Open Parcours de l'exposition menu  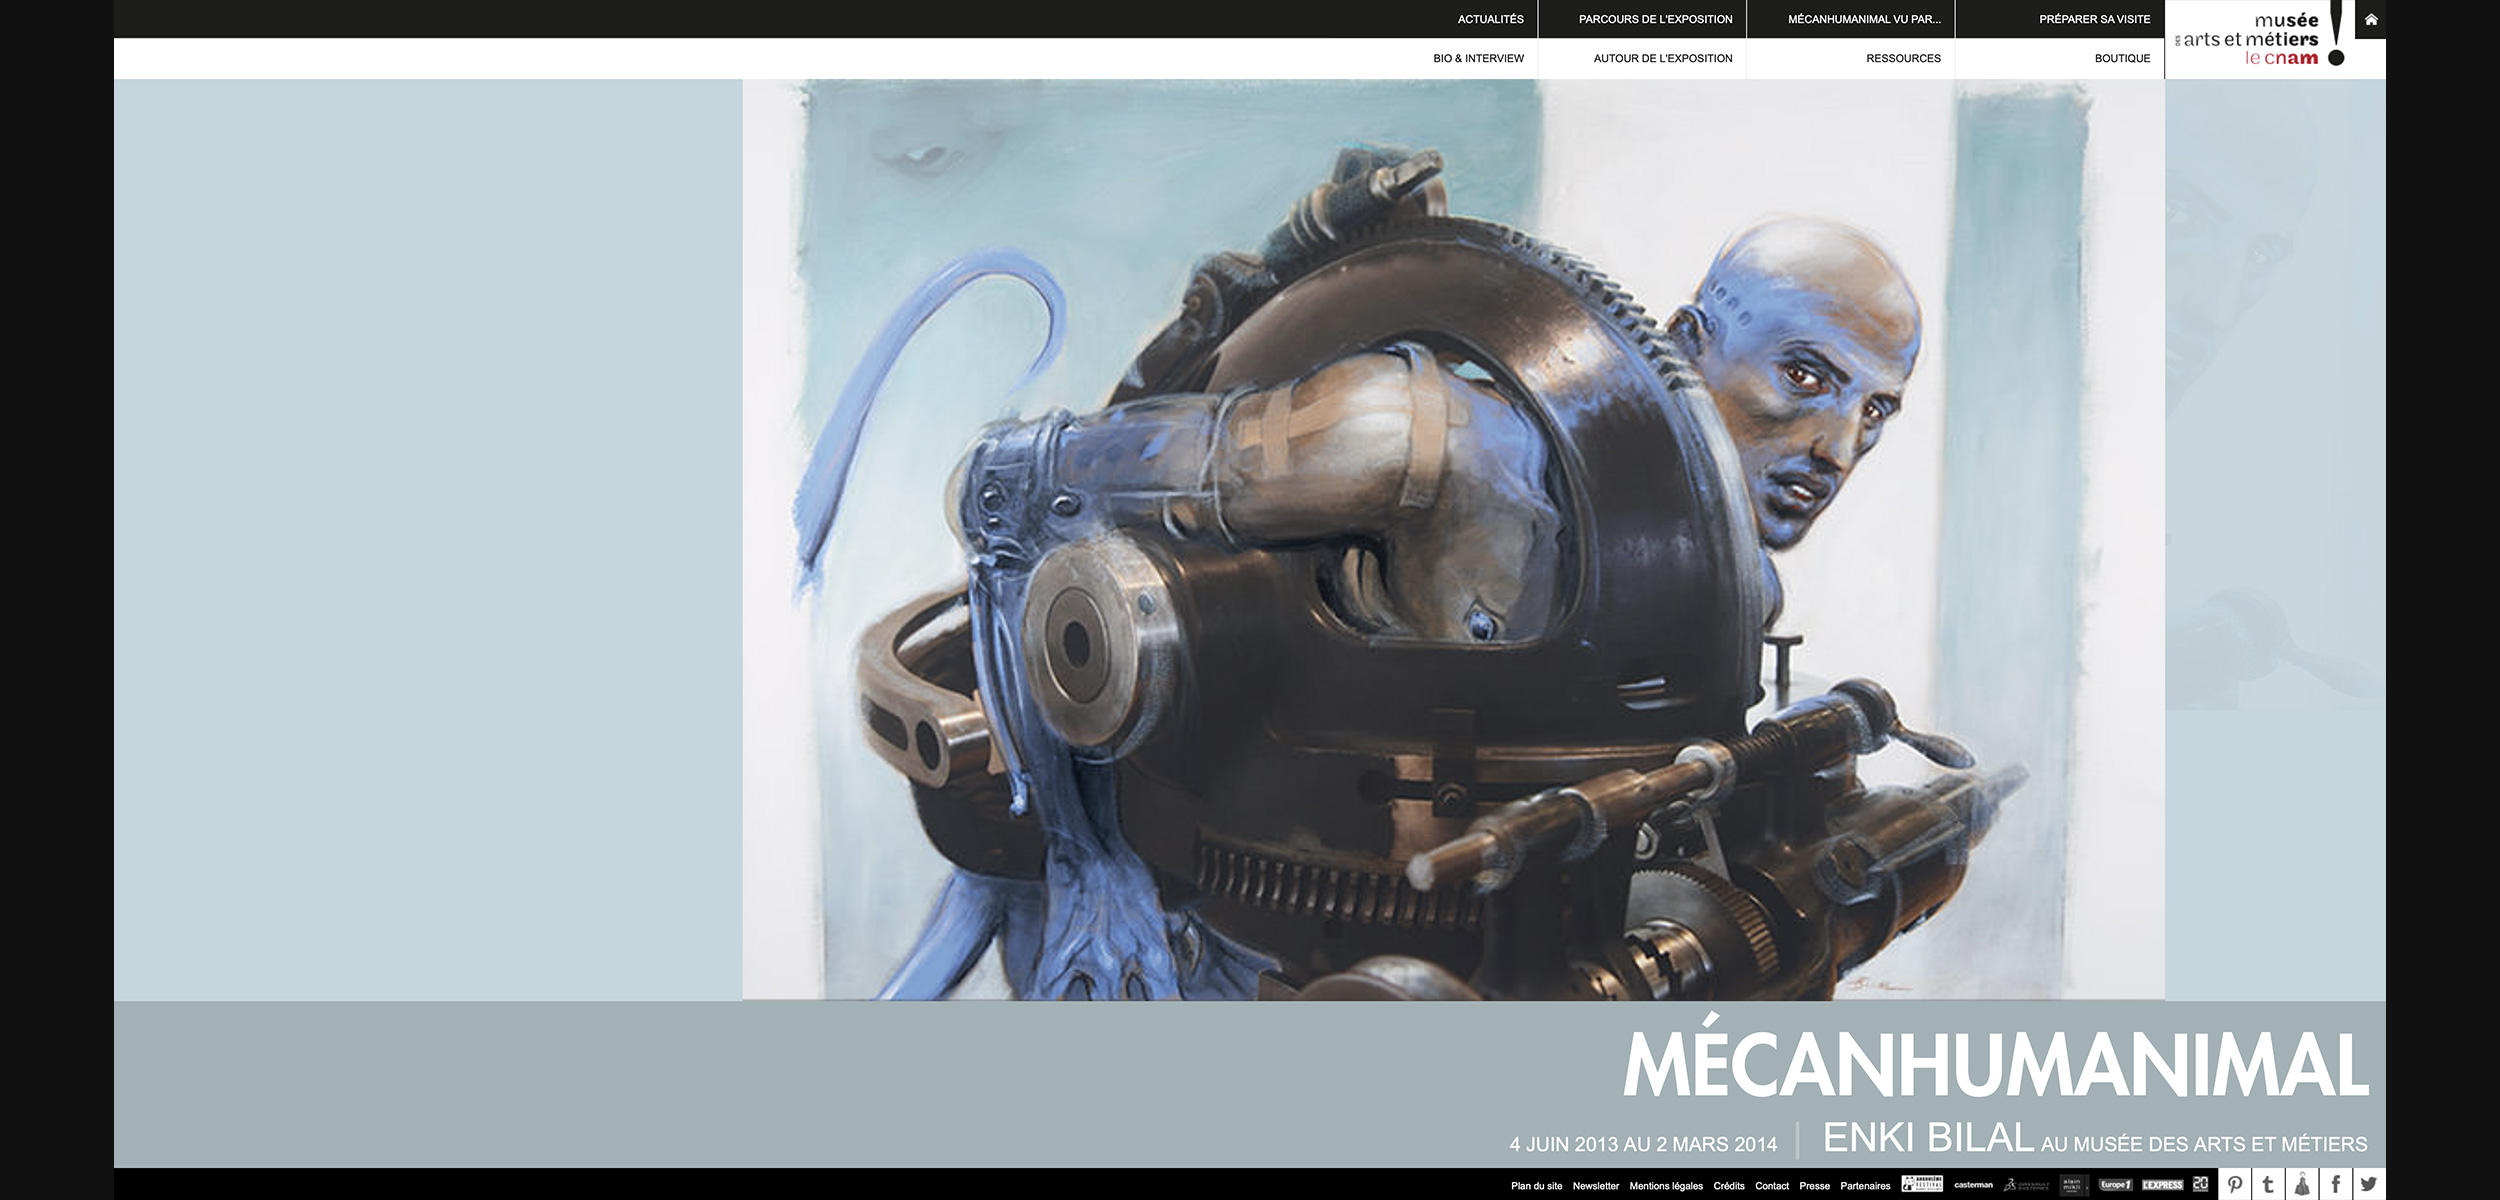(x=1655, y=19)
